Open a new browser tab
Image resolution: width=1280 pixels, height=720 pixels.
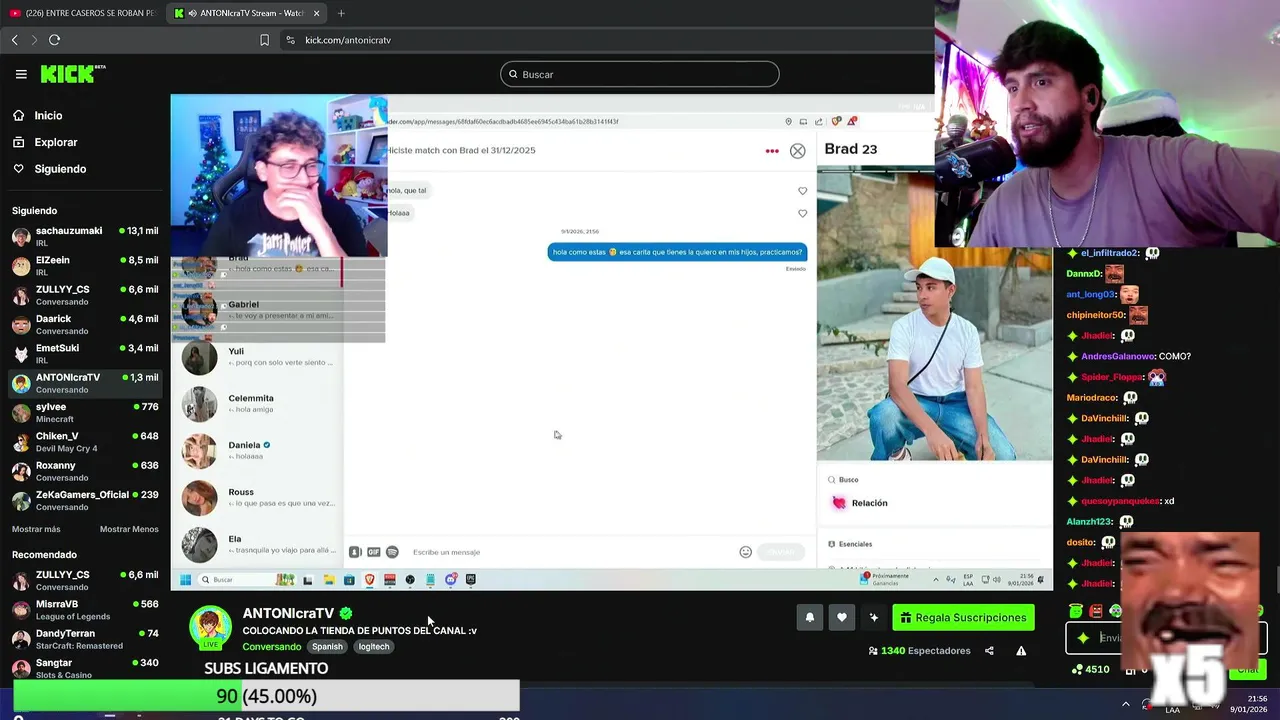[341, 13]
